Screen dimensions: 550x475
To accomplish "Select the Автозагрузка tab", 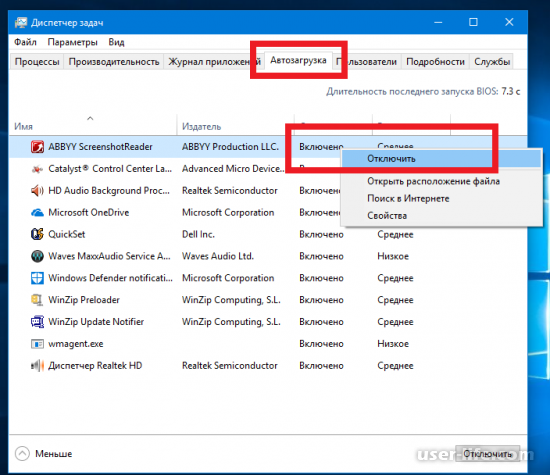I will [x=298, y=60].
